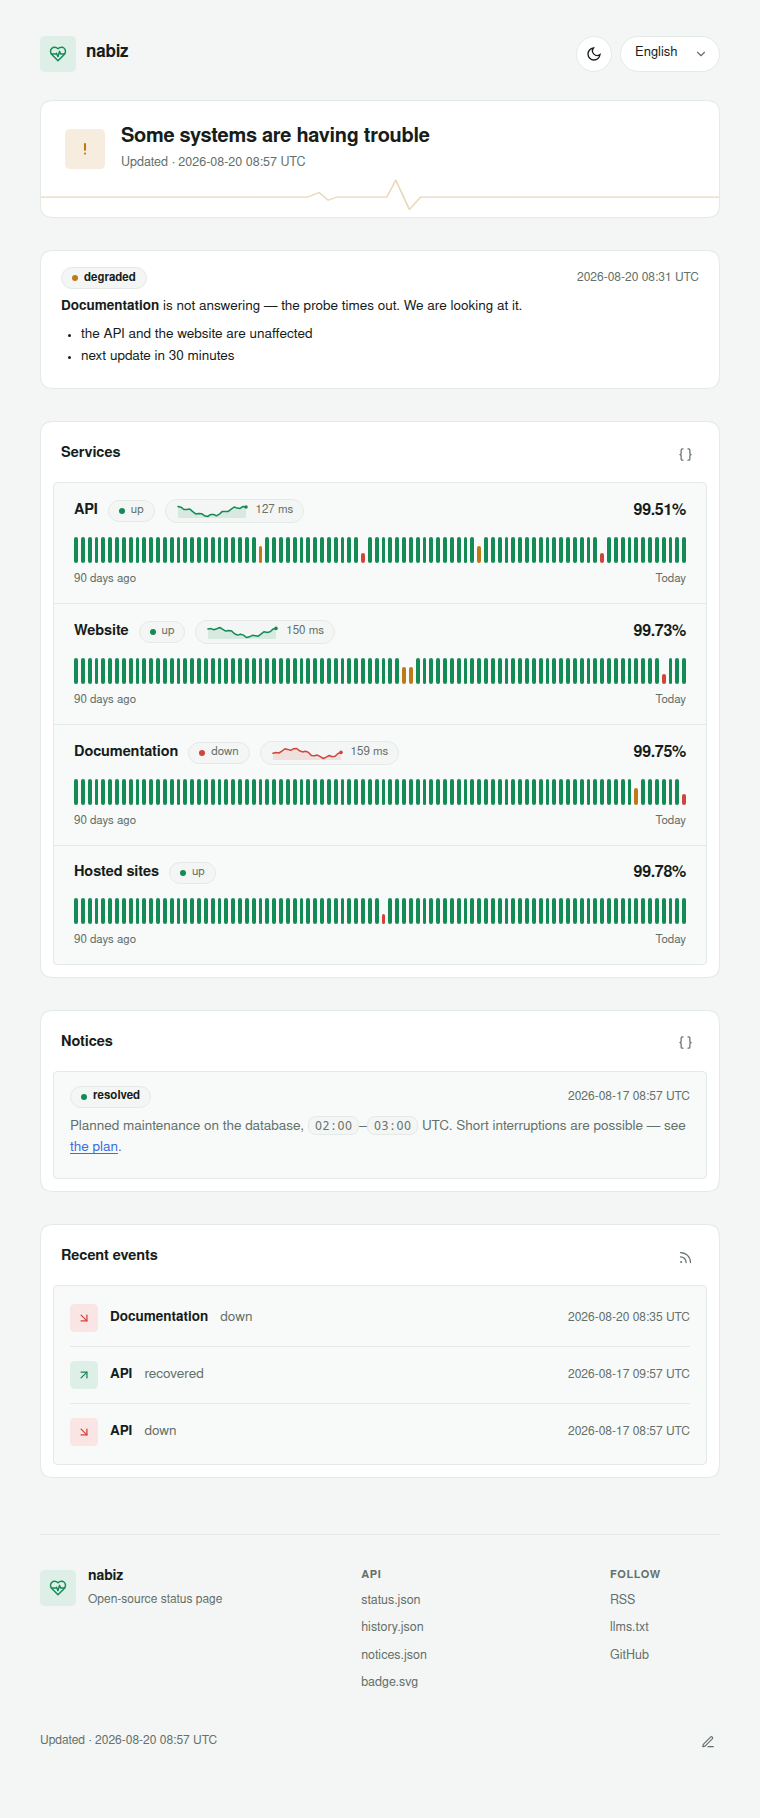Open the GitHub footer link
The height and width of the screenshot is (1818, 760).
pos(630,1655)
